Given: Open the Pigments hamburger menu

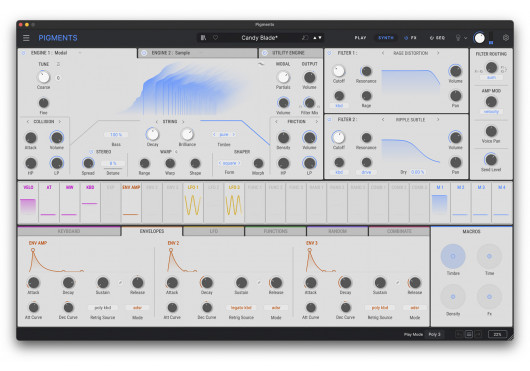Looking at the screenshot, I should (x=26, y=38).
